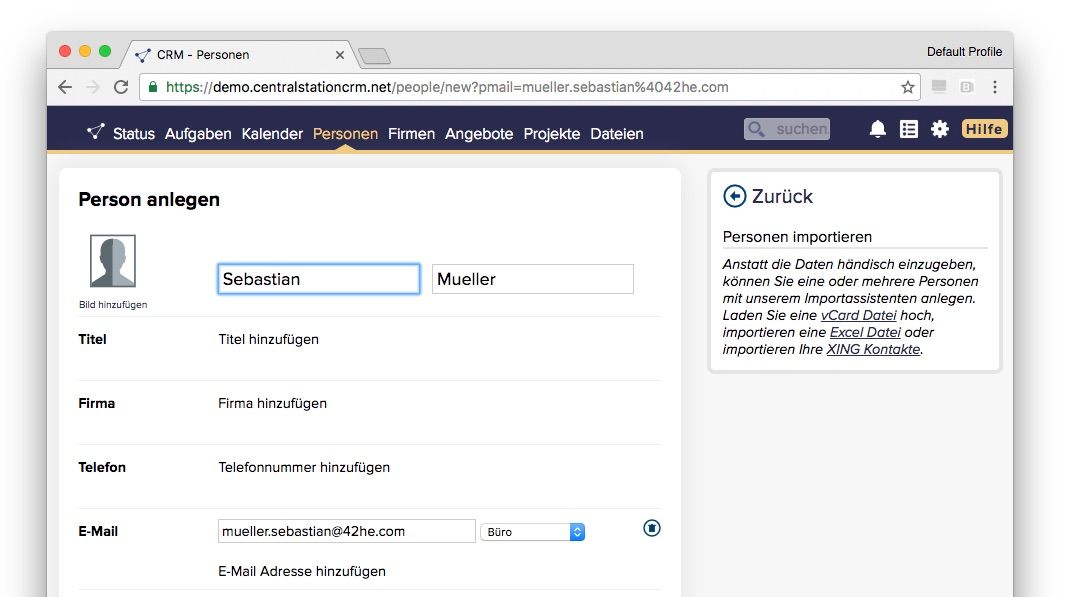Viewport: 1069px width, 597px height.
Task: Focus the last name field containing Mueller
Action: coord(532,279)
